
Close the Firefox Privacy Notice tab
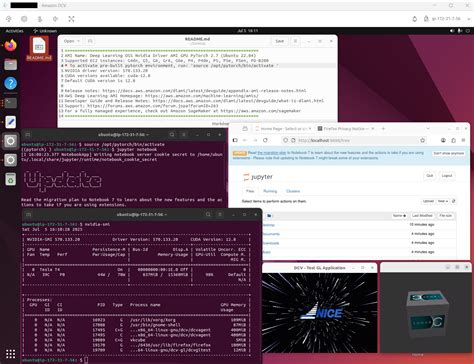(373, 129)
